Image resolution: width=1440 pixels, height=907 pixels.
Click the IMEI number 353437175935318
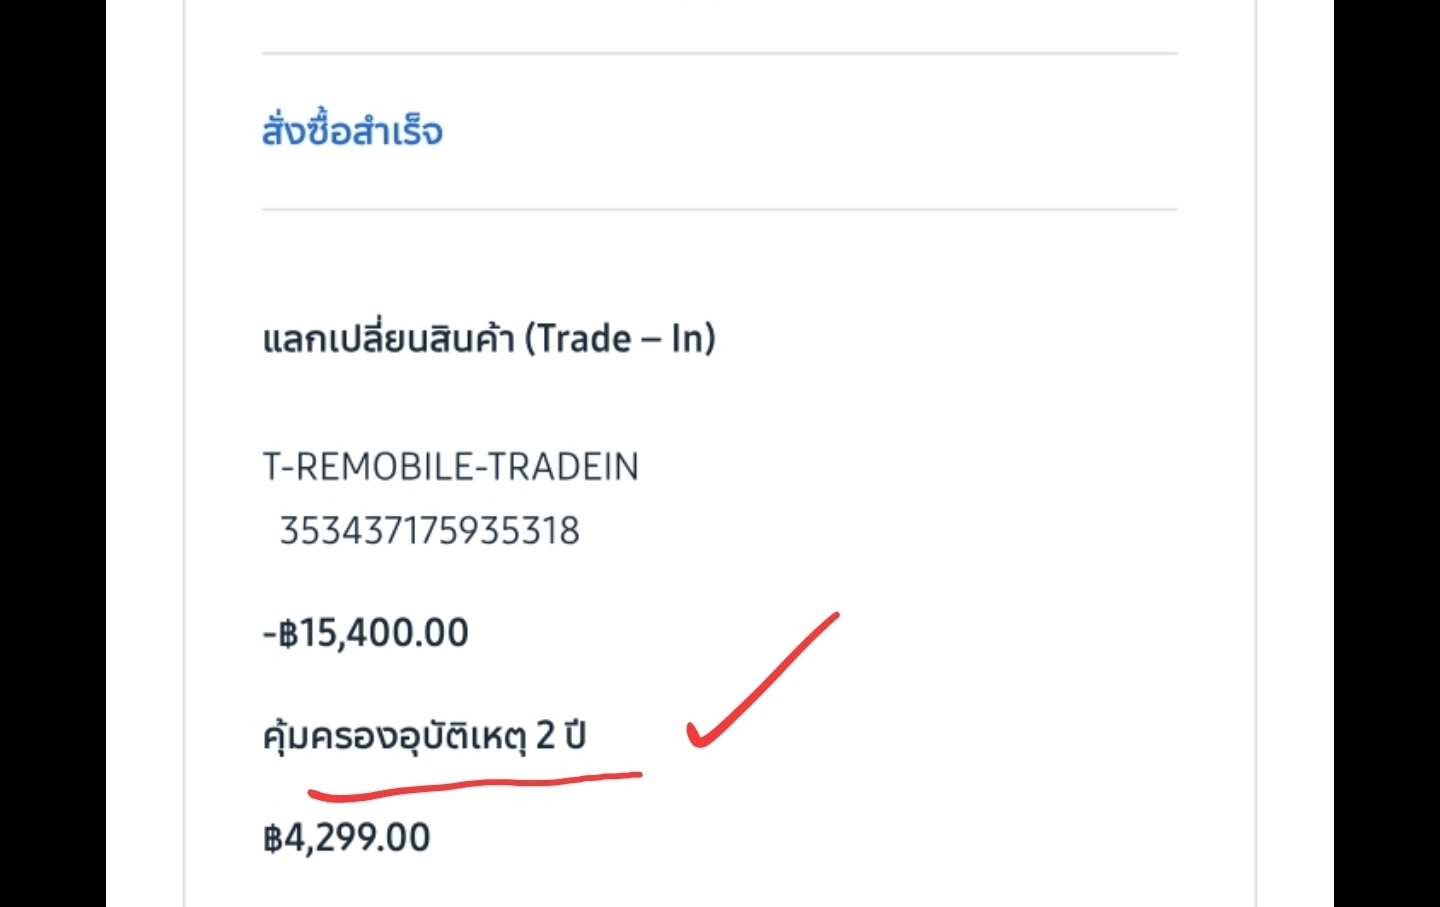tap(429, 531)
